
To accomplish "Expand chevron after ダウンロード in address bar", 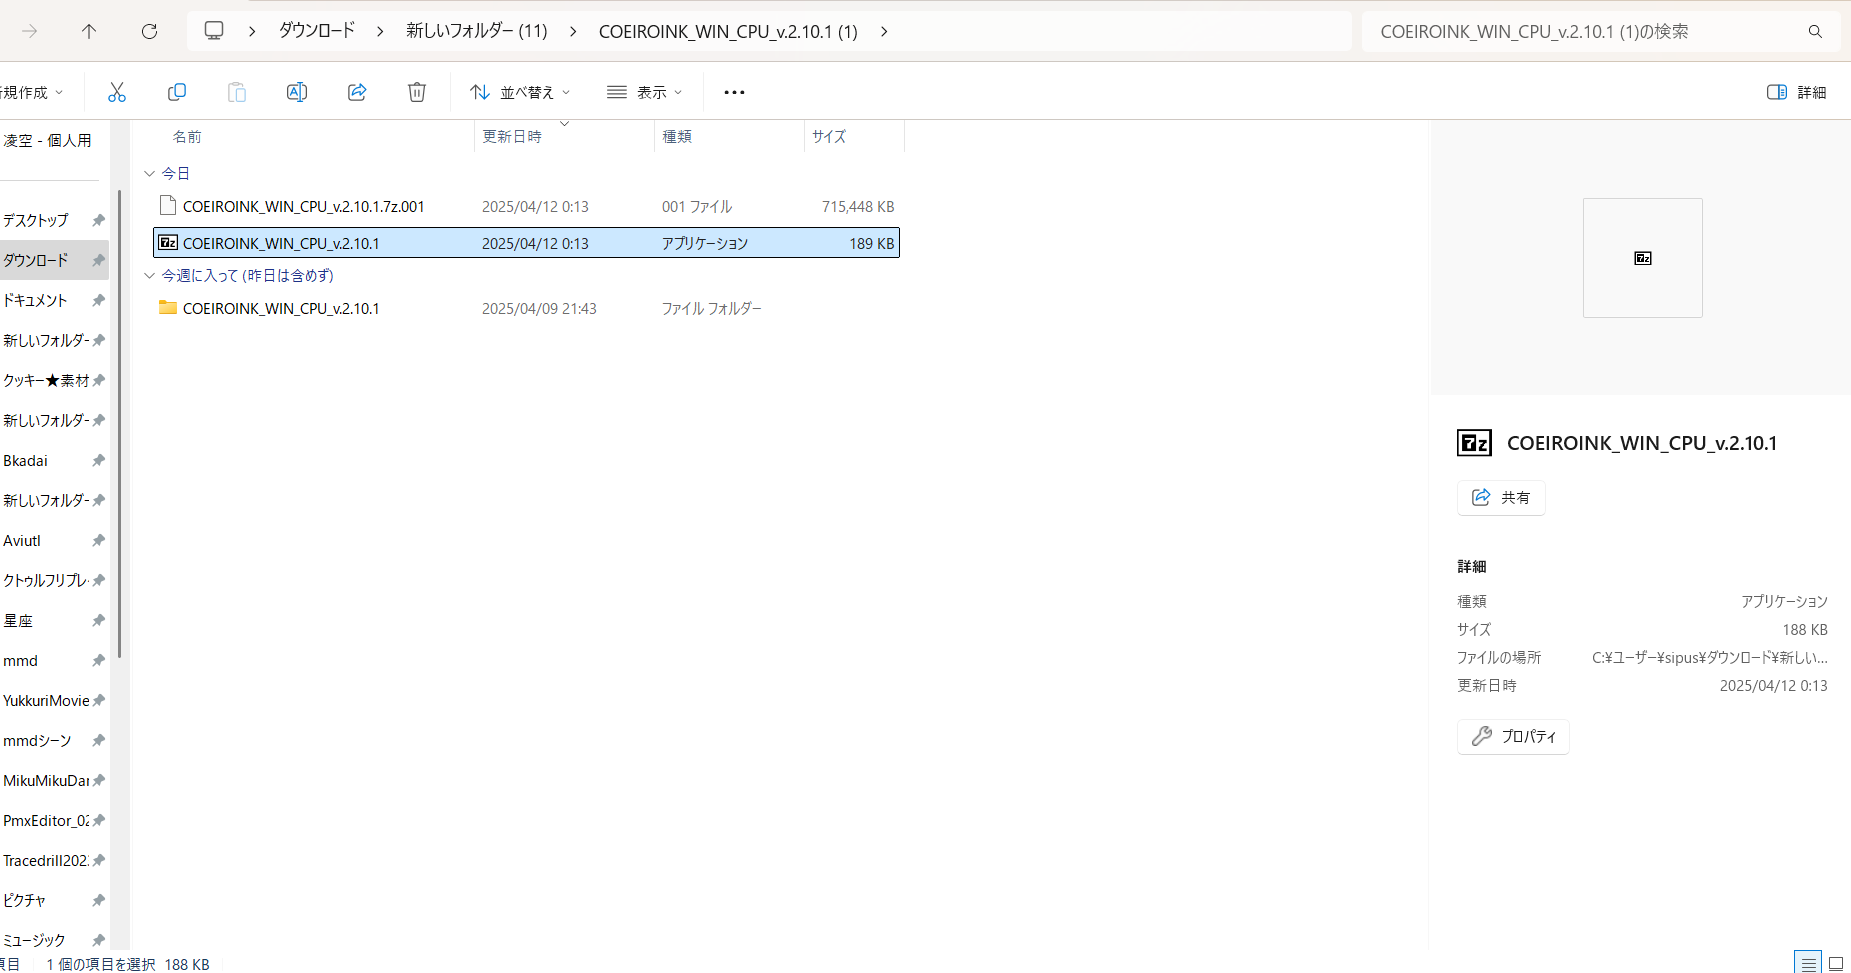I will click(380, 31).
